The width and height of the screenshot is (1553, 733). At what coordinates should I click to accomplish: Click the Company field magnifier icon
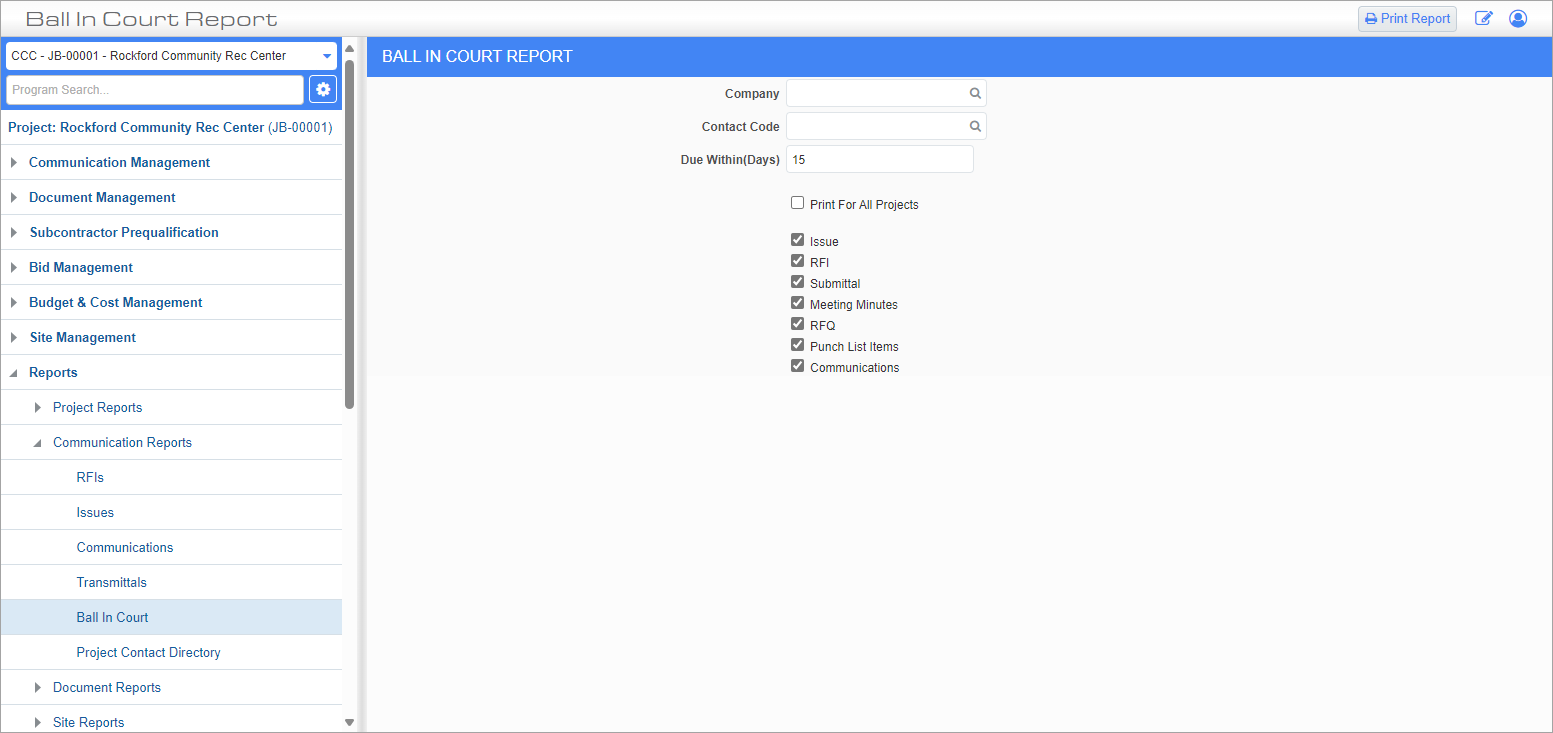975,94
